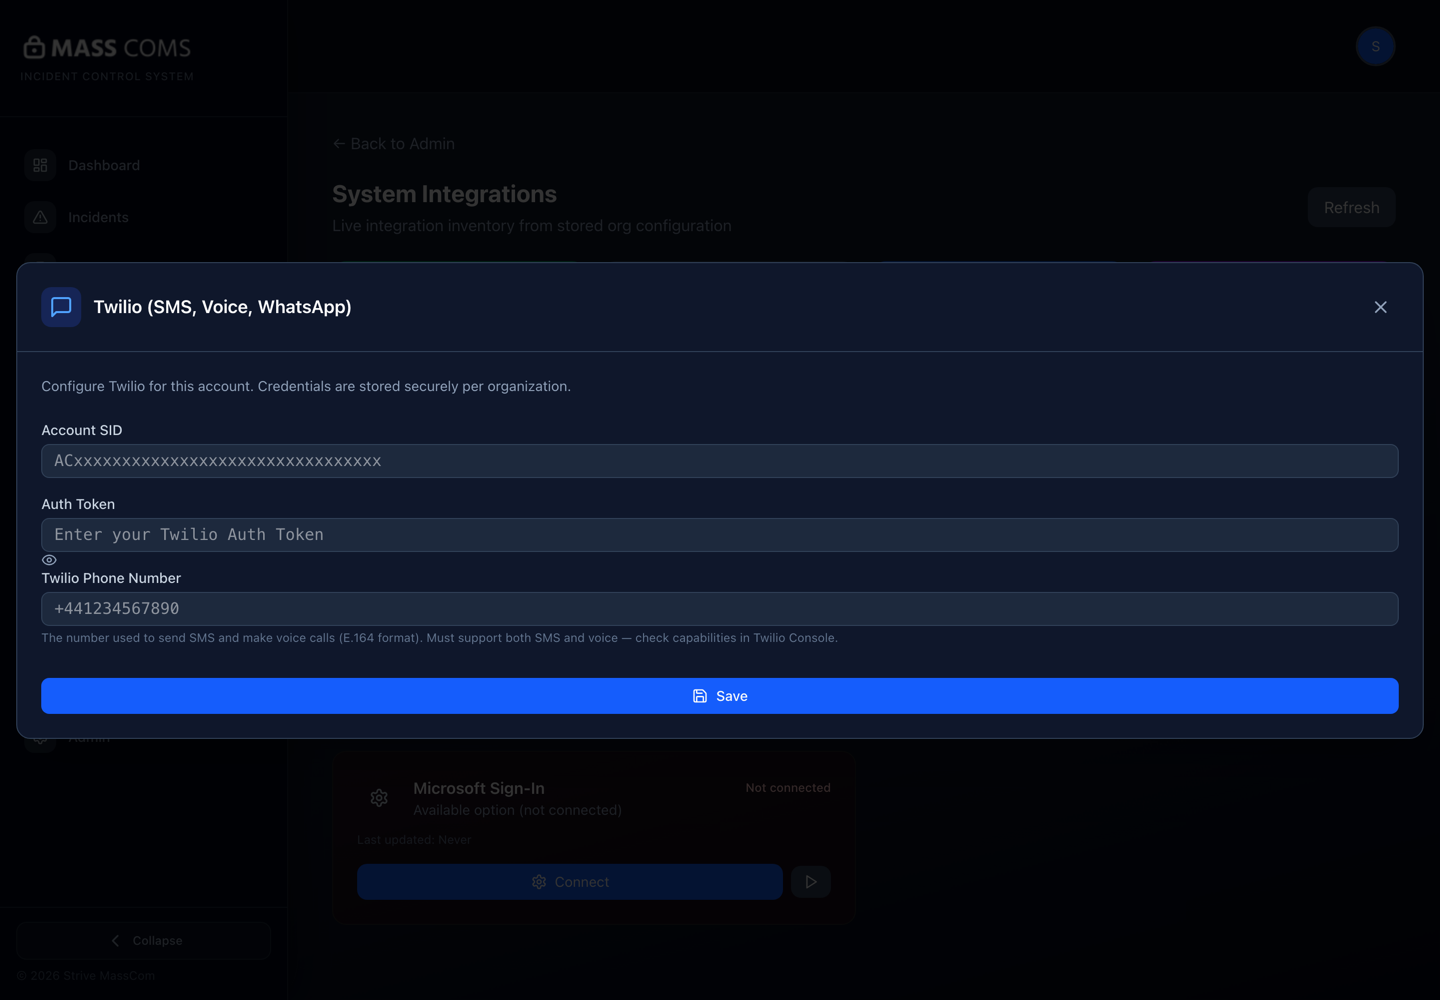Focus the Auth Token input field
This screenshot has width=1440, height=1000.
pos(719,535)
